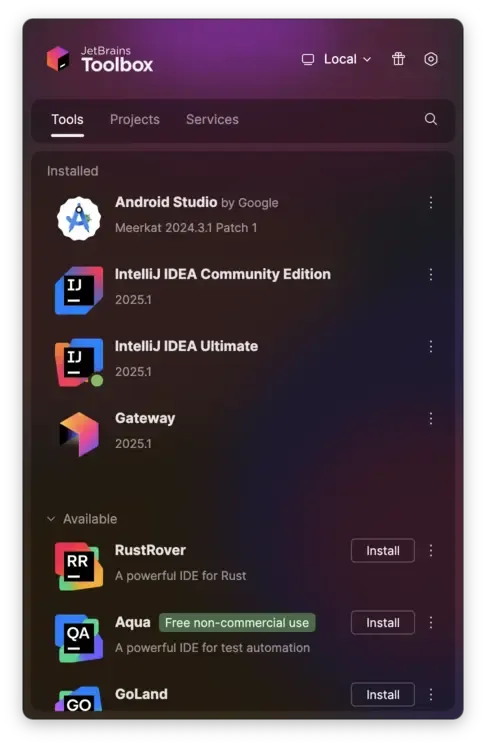Viewport: 486px width, 746px height.
Task: Click the monitor icon beside Local
Action: coord(308,59)
